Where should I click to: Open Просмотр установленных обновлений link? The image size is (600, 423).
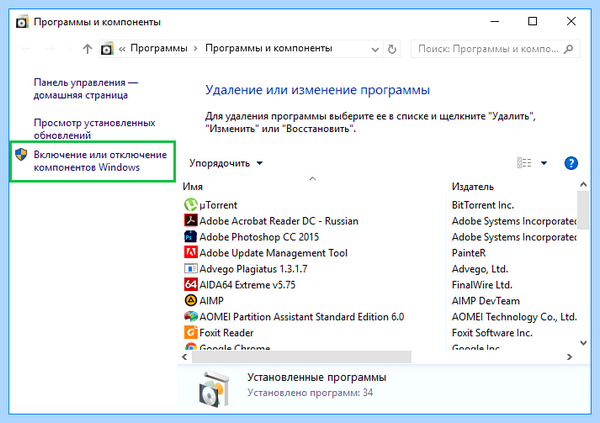94,129
